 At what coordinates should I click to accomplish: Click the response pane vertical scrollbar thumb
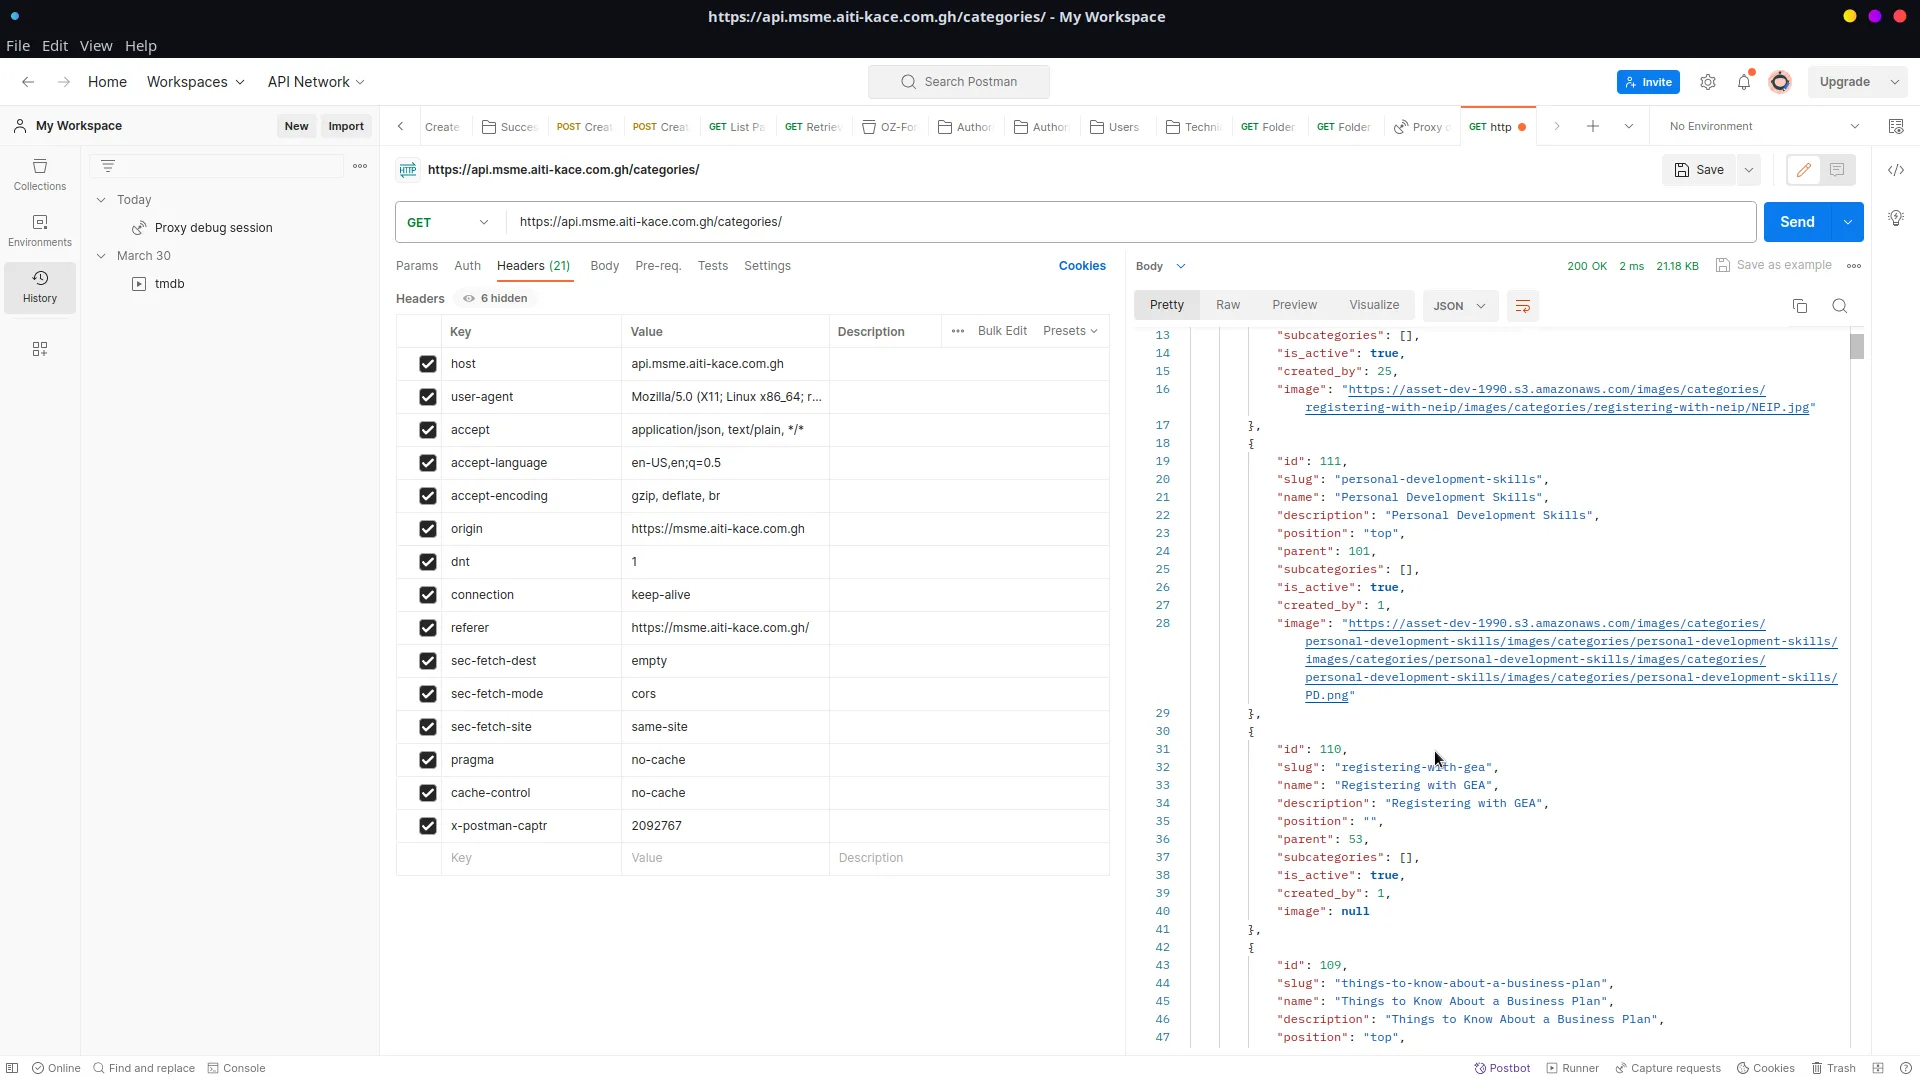[x=1857, y=347]
